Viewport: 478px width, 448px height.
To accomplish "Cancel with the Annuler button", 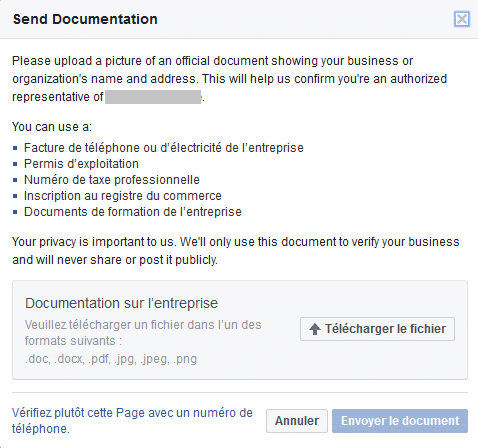I will 297,421.
